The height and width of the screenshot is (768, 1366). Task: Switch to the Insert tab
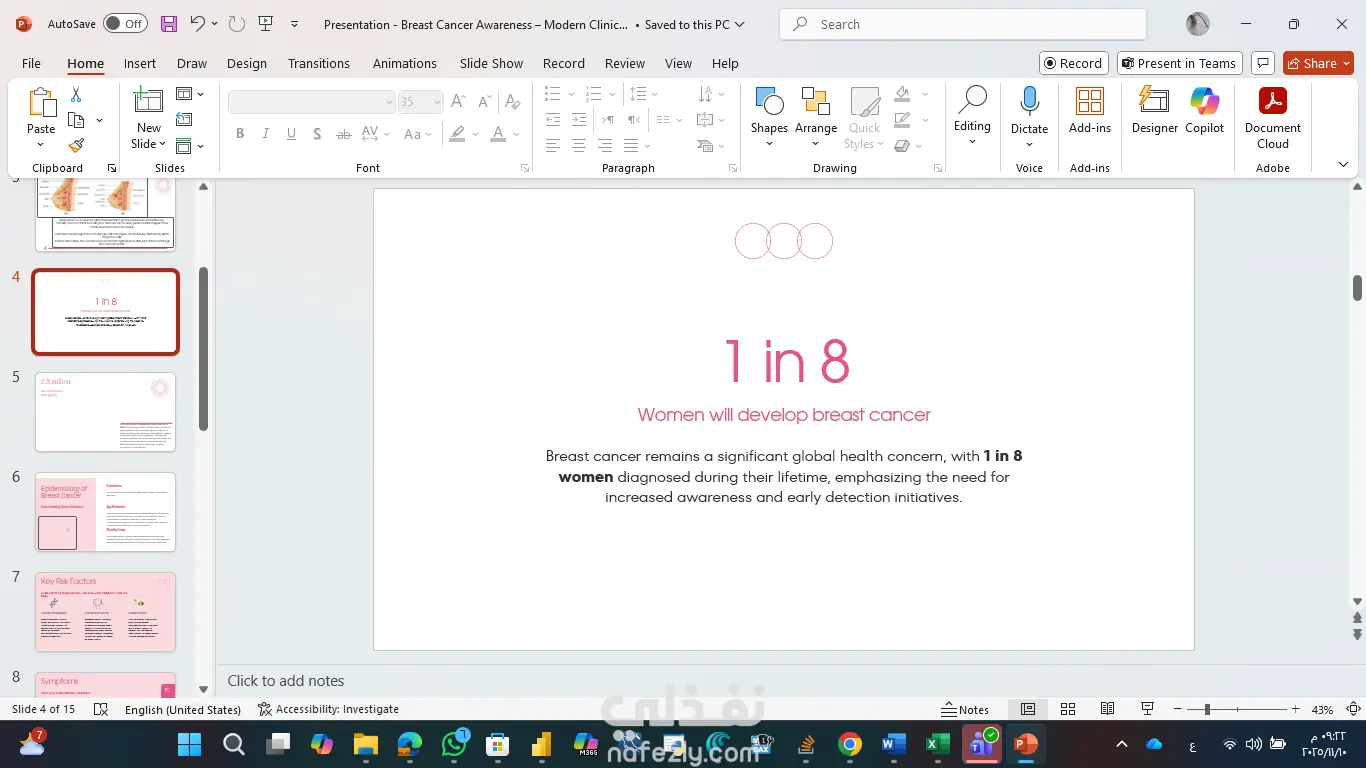pyautogui.click(x=140, y=63)
